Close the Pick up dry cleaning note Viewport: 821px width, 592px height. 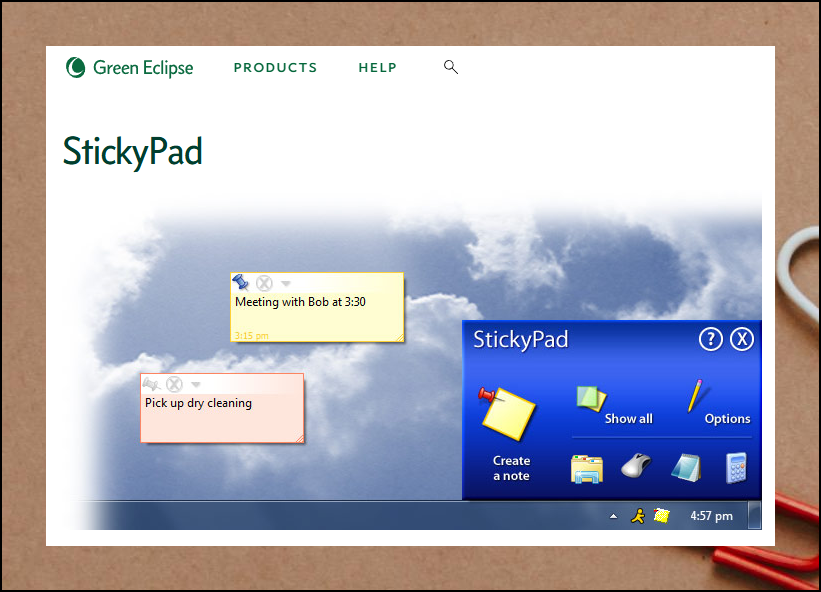(x=174, y=384)
